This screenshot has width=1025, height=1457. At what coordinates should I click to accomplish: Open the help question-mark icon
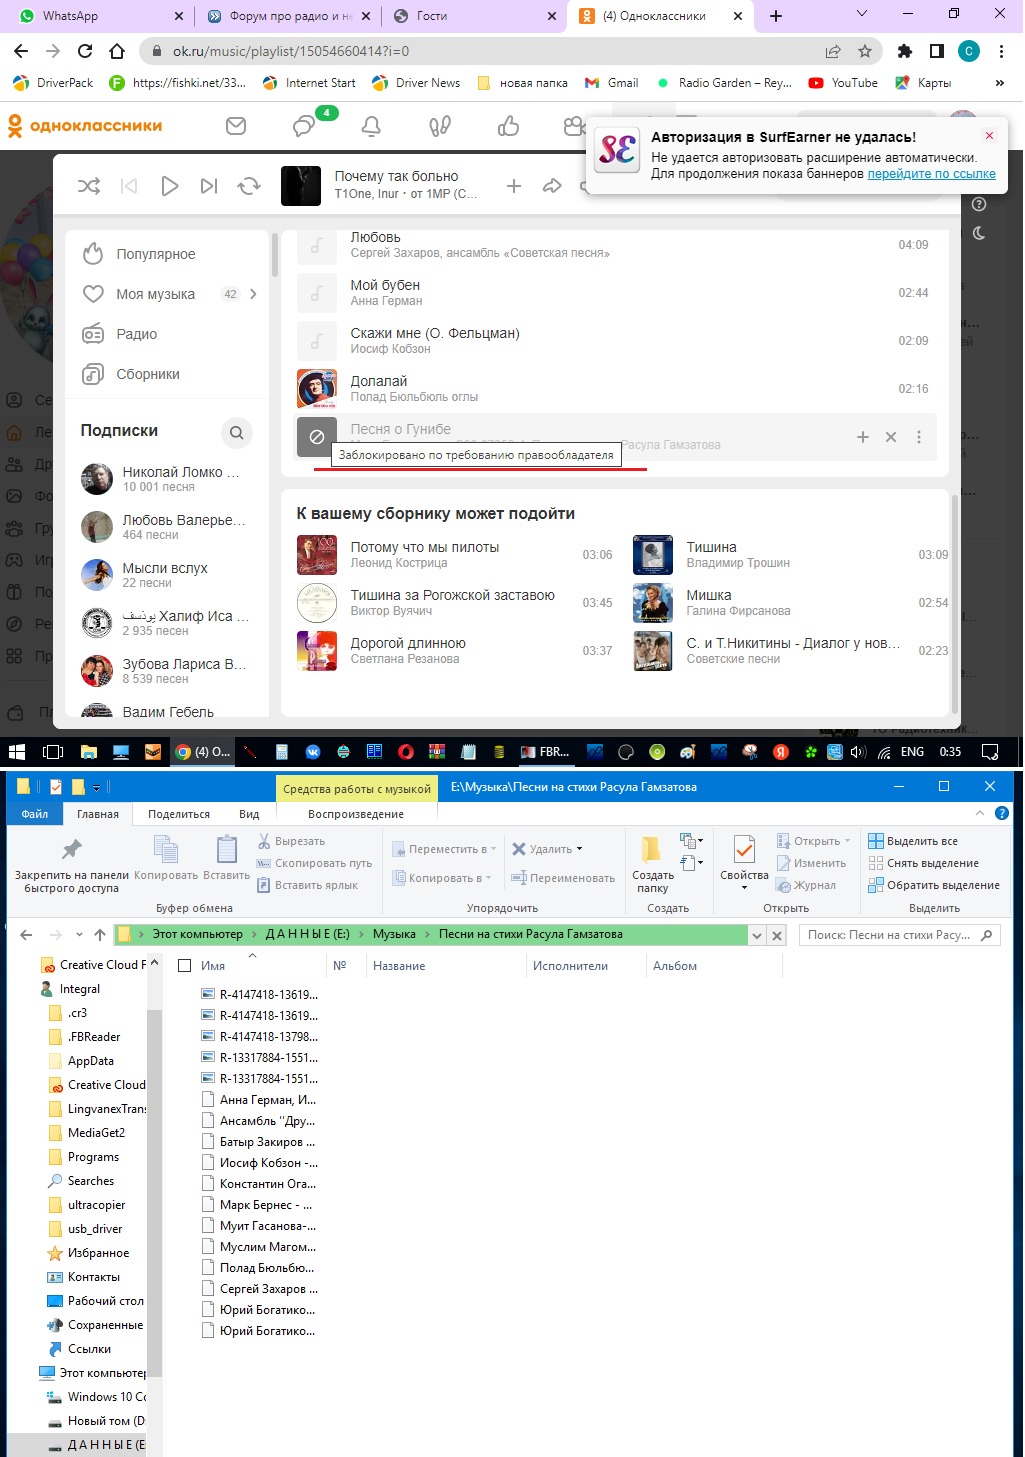(x=979, y=204)
